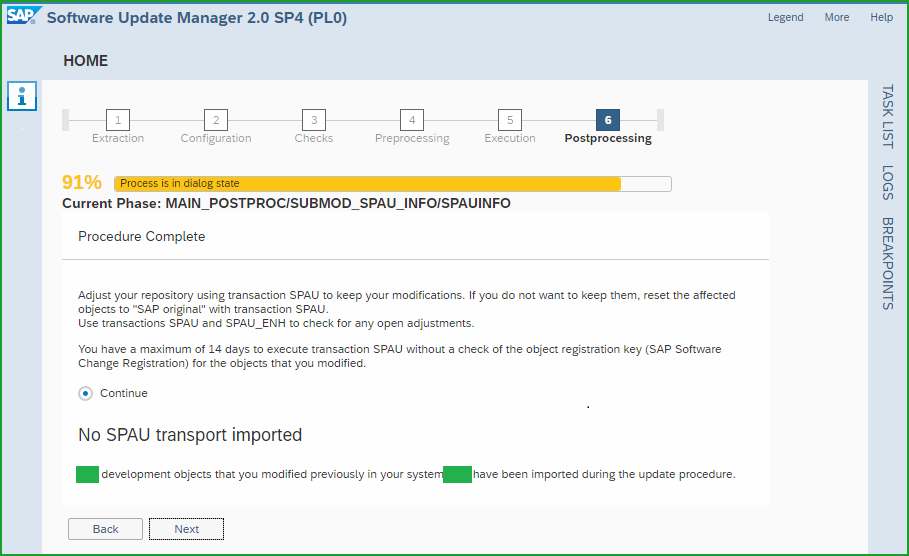Open the More menu
The height and width of the screenshot is (556, 909).
pyautogui.click(x=837, y=17)
